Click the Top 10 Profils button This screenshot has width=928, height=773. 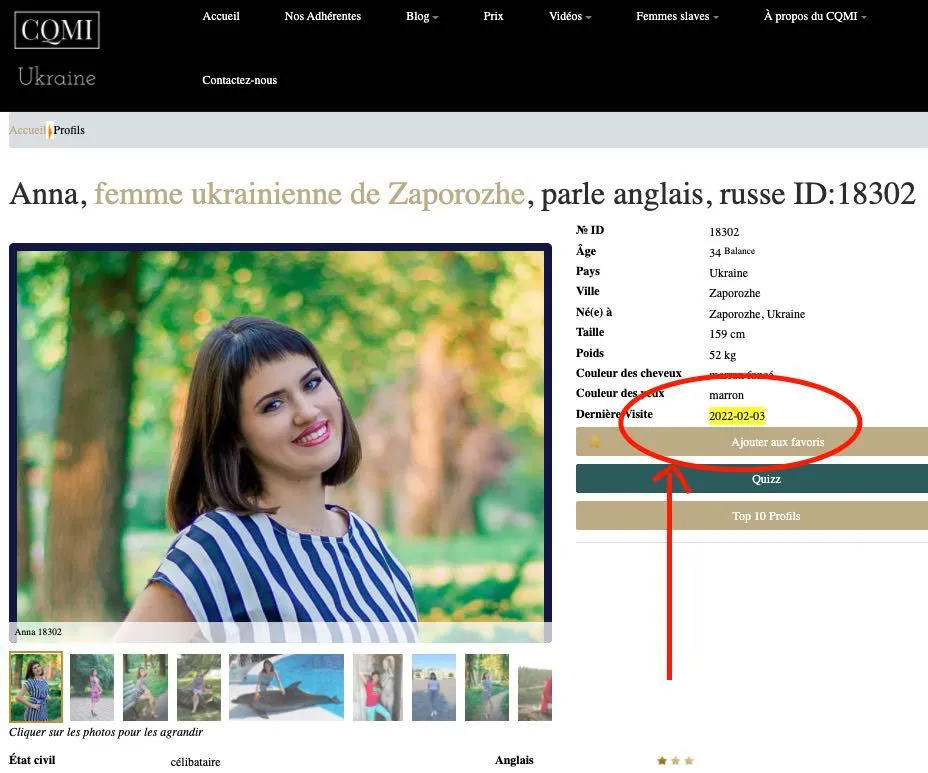pyautogui.click(x=752, y=516)
